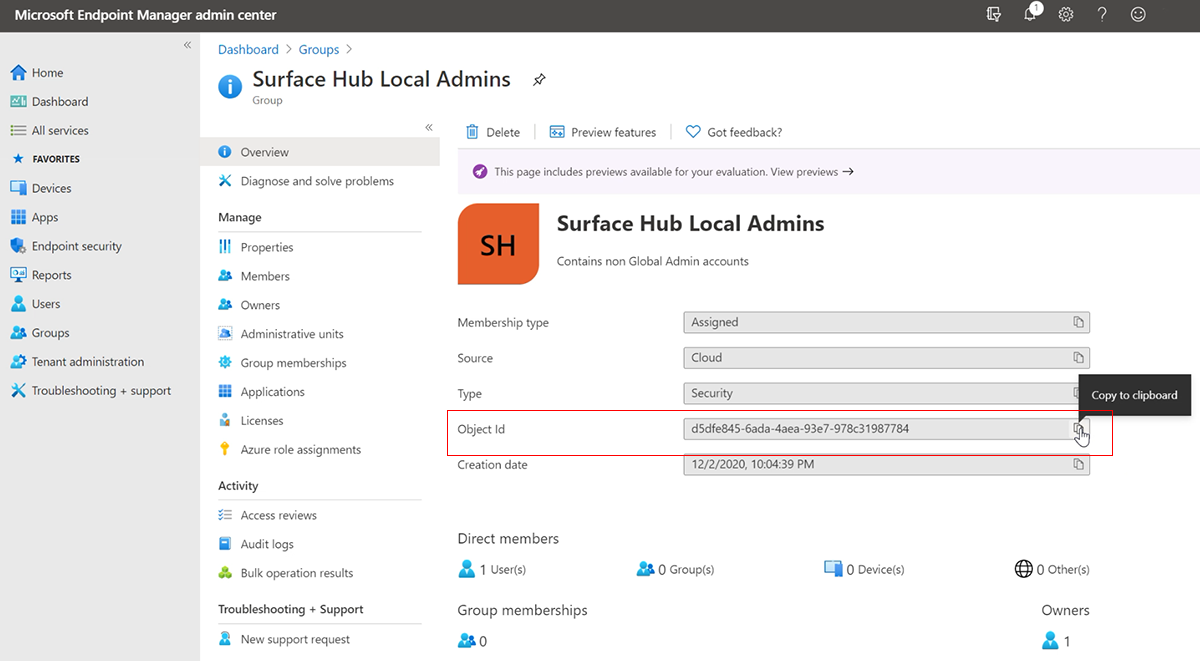This screenshot has height=661, width=1200.
Task: Pin the Surface Hub Local Admins blade
Action: click(x=539, y=80)
